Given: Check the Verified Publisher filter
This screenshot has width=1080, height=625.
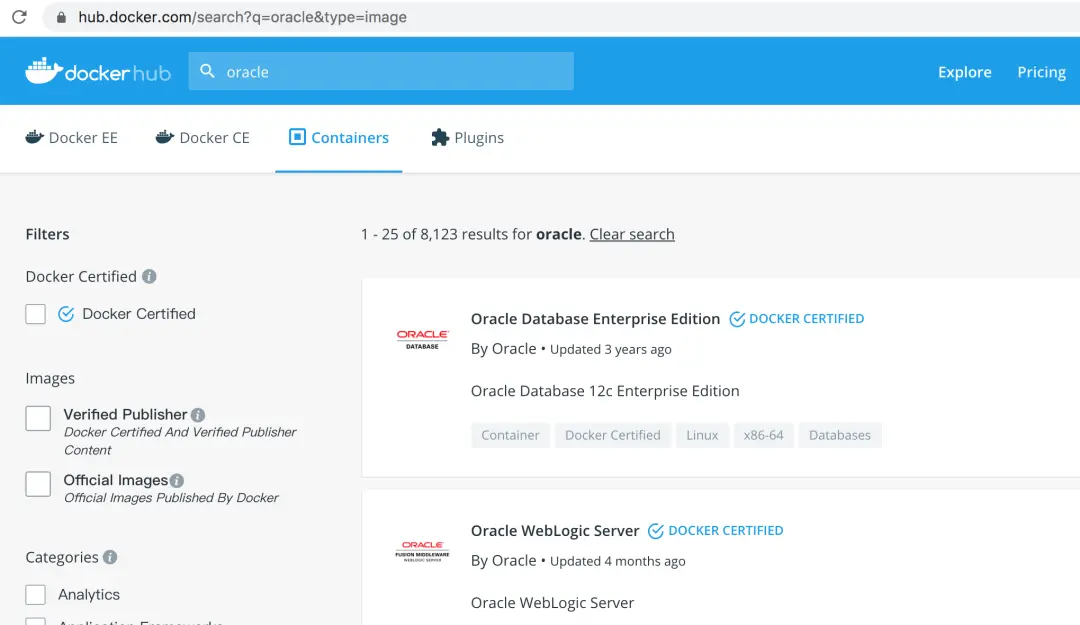Looking at the screenshot, I should click(x=38, y=418).
